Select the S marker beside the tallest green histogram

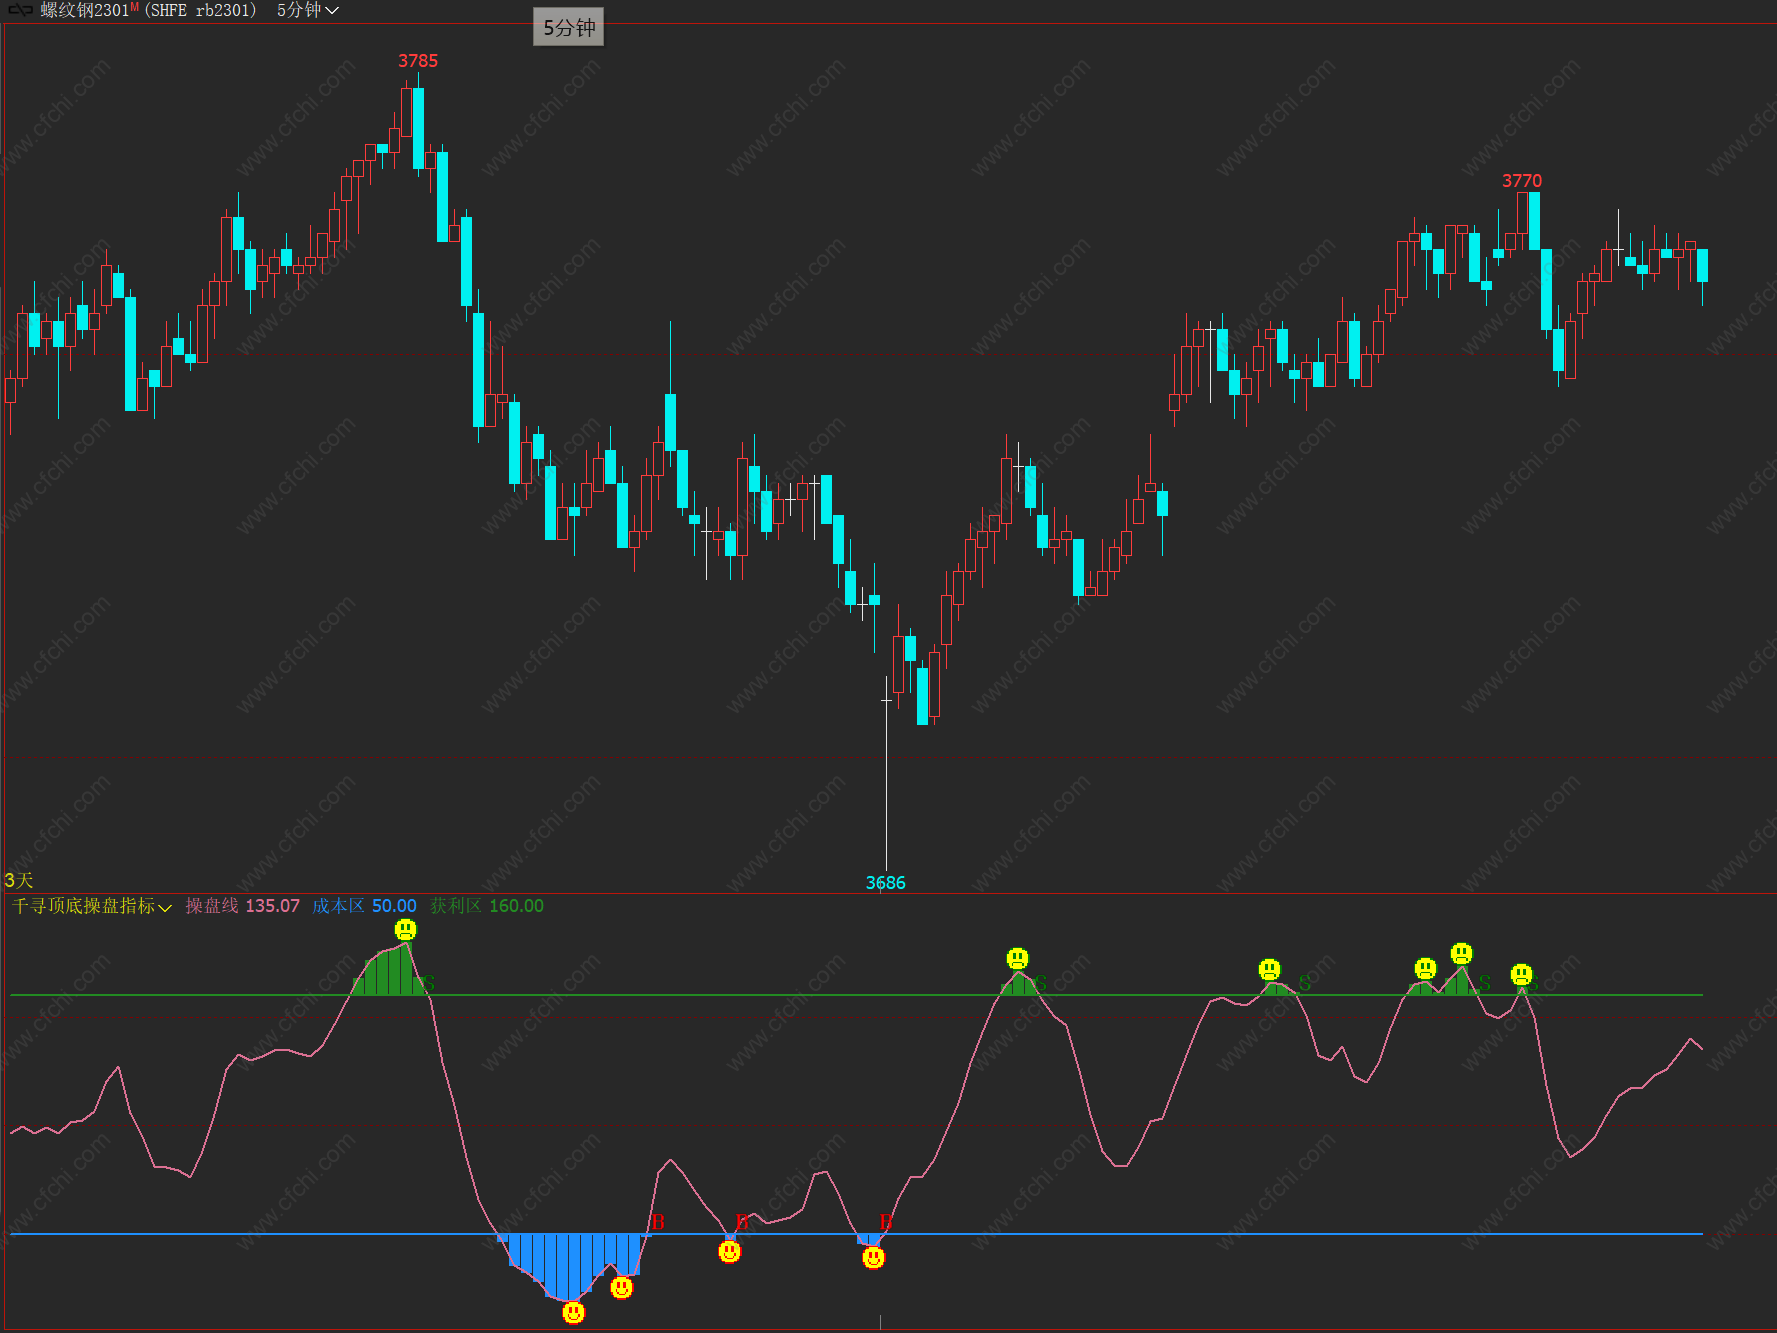[428, 984]
